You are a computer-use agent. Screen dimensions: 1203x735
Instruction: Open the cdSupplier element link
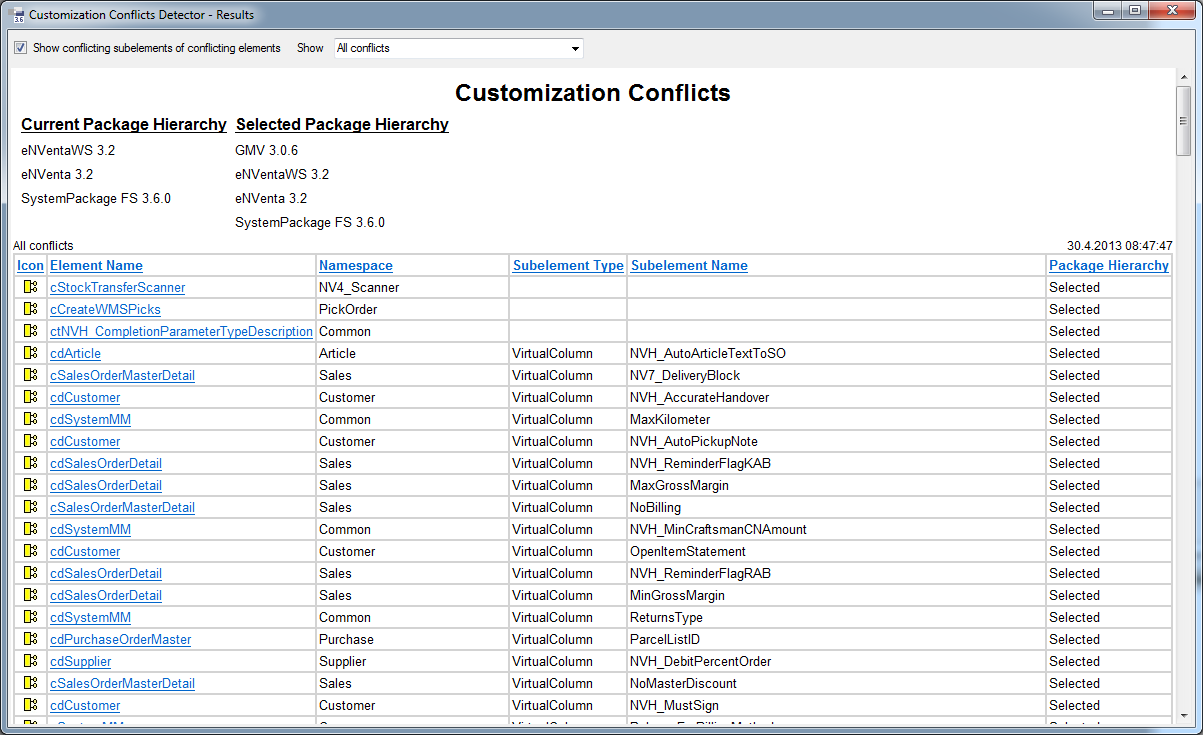pyautogui.click(x=80, y=661)
